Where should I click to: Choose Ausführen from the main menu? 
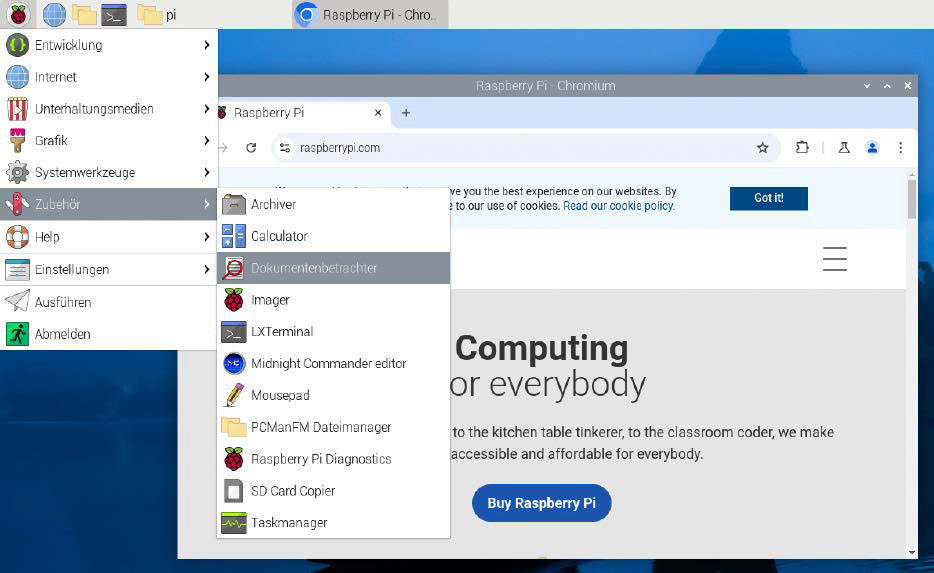(108, 302)
